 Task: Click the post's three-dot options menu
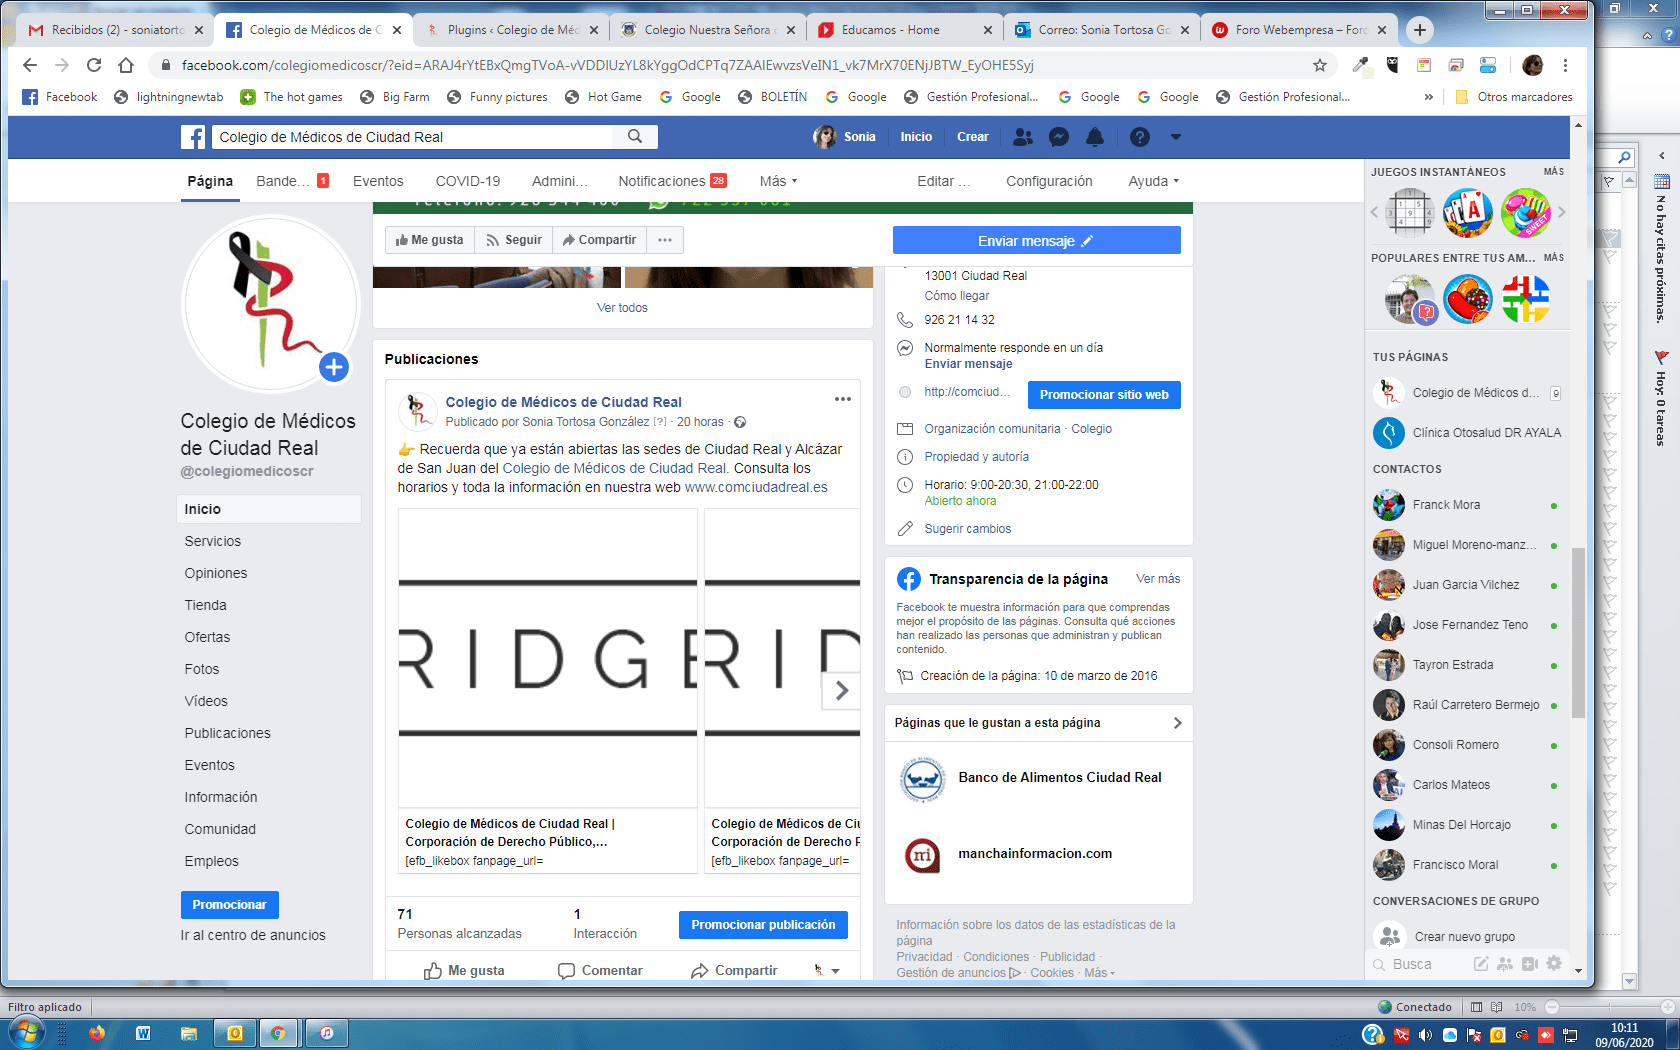coord(843,399)
